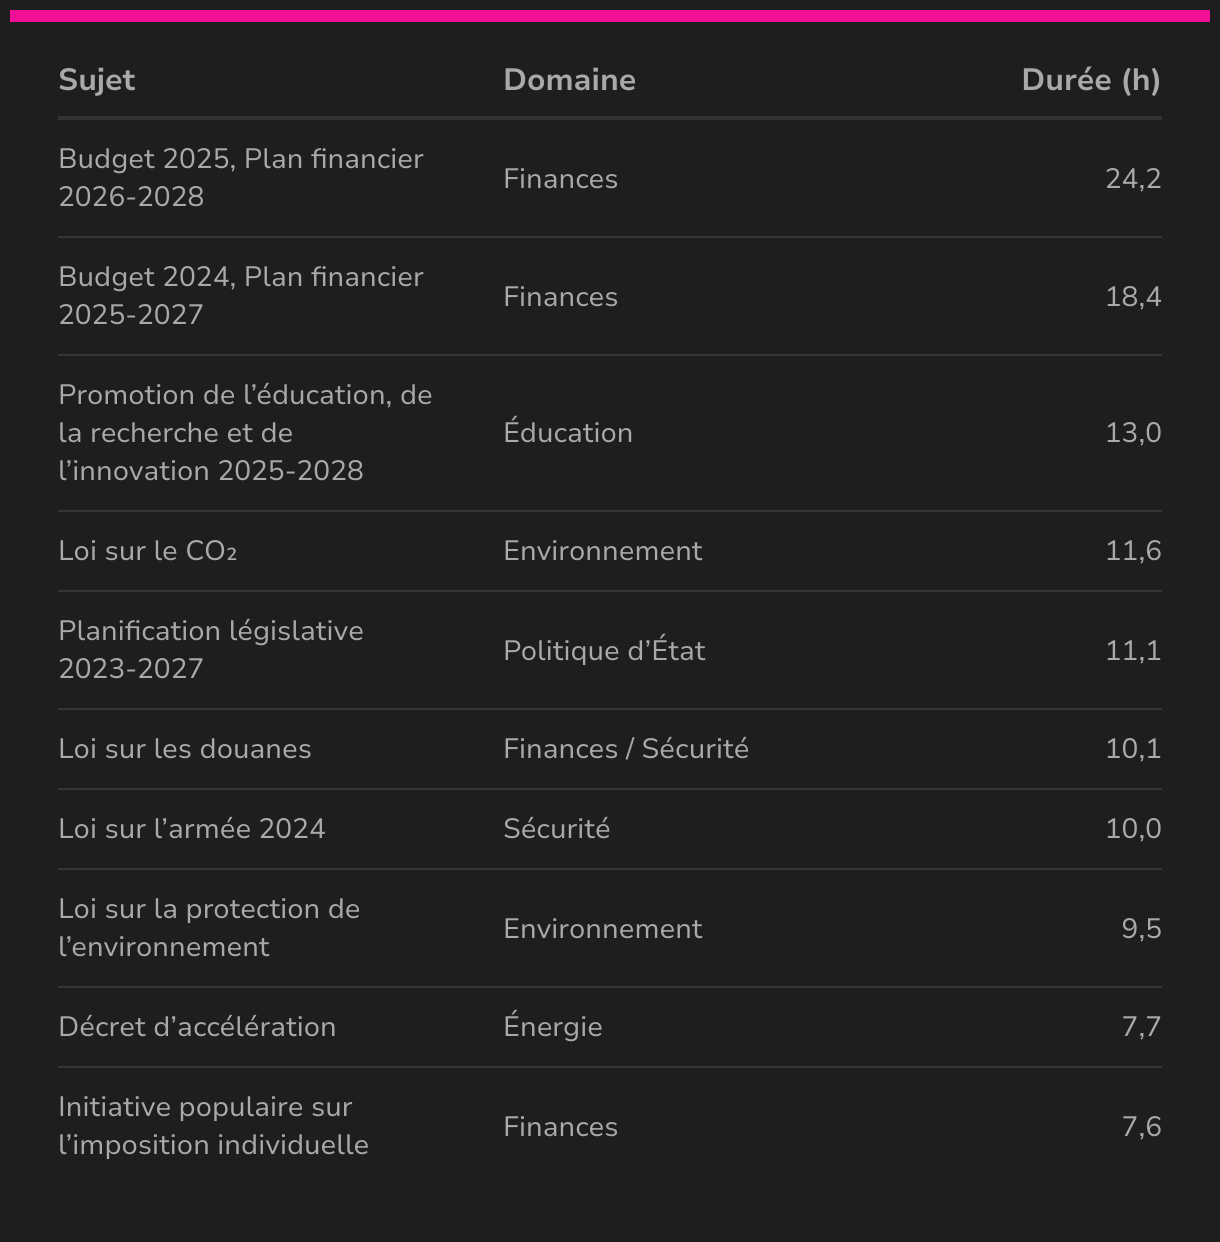Select the Budget 2024 subject cell
This screenshot has width=1220, height=1242.
pos(240,296)
